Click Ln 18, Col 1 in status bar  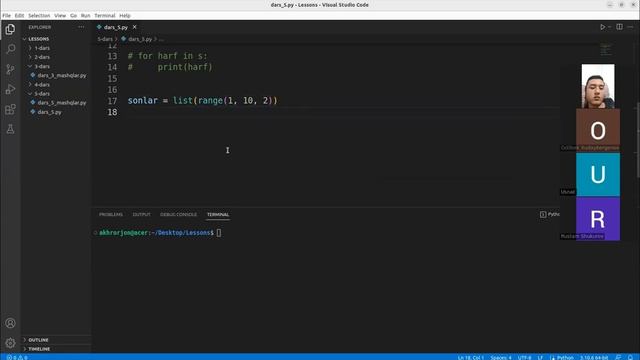coord(470,357)
